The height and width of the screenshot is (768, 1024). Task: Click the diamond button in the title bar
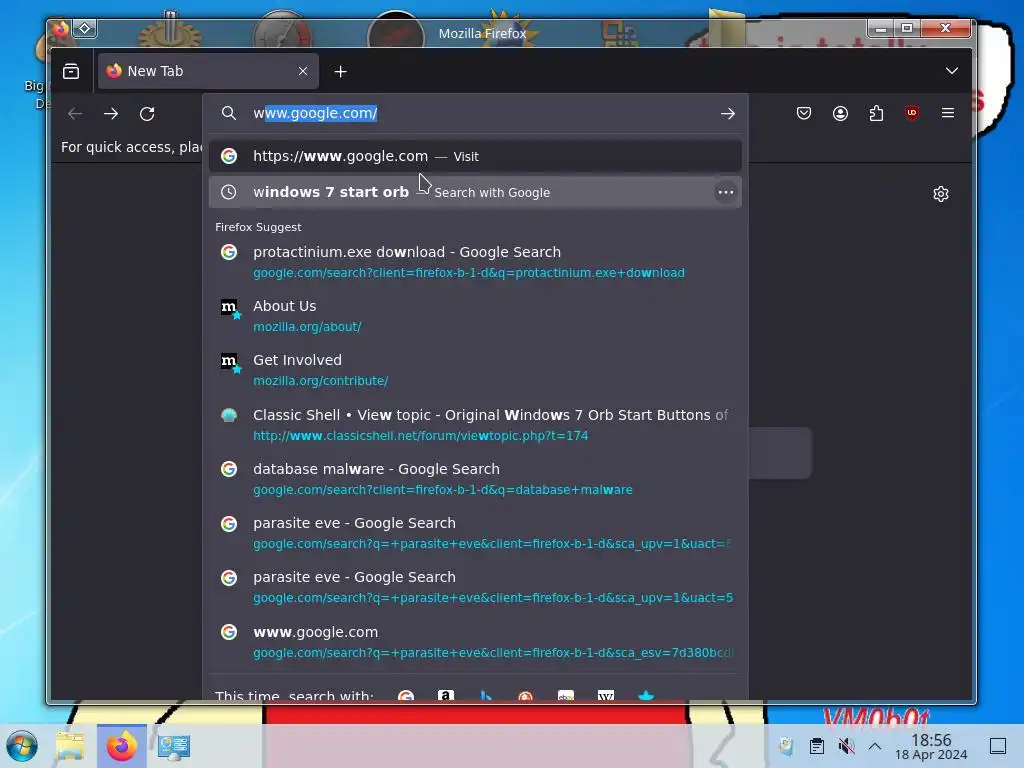pyautogui.click(x=85, y=29)
